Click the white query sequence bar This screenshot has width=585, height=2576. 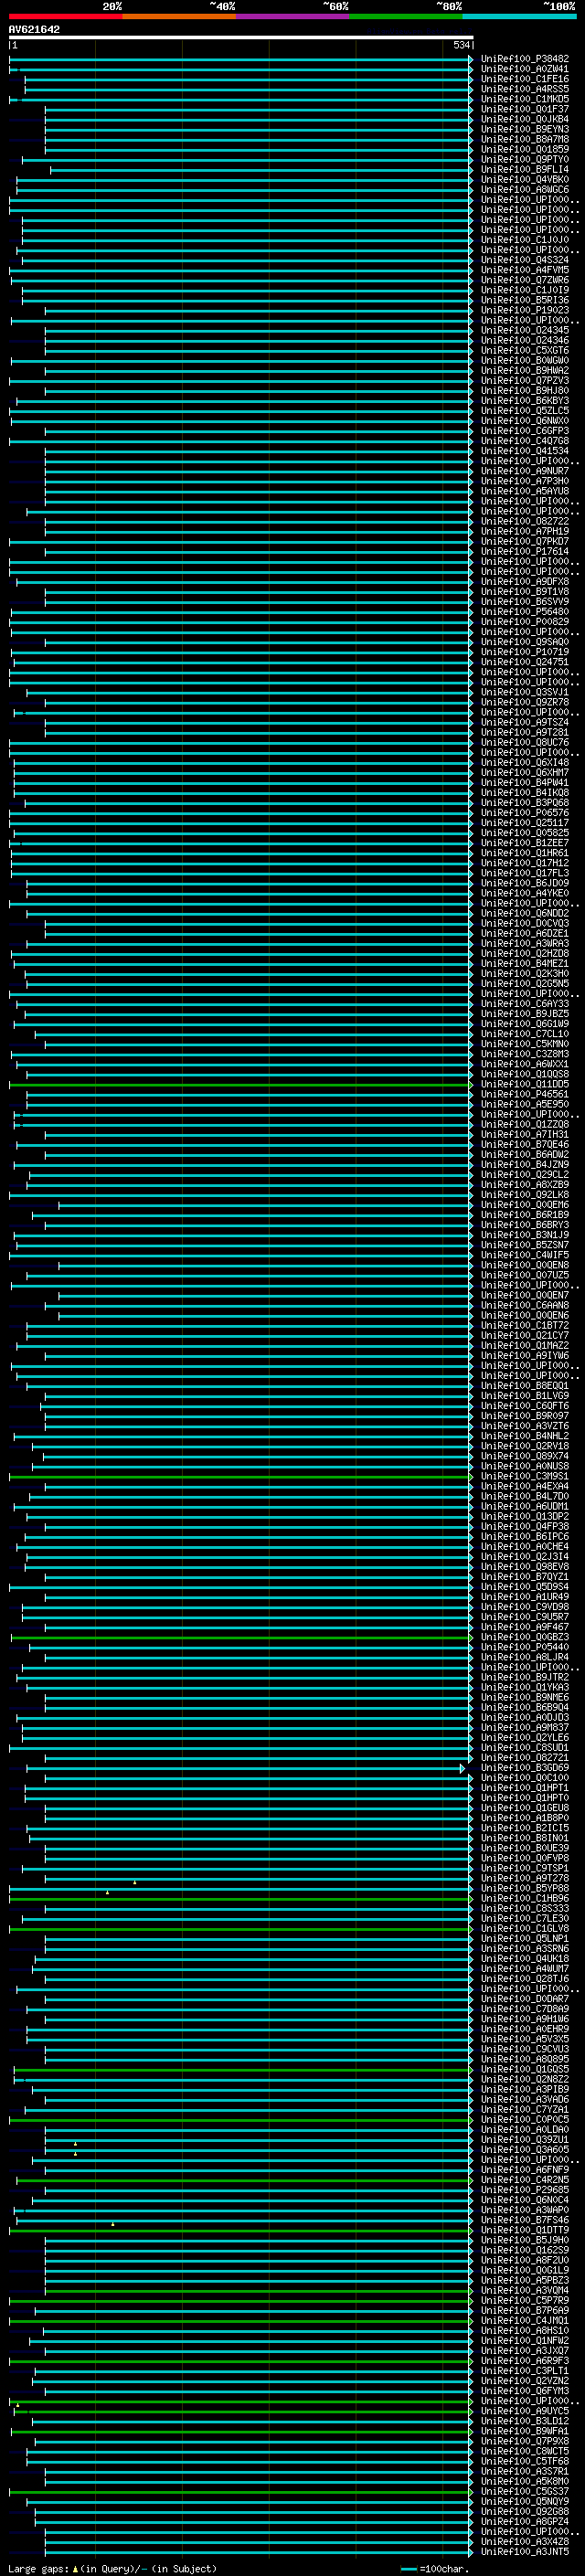[241, 37]
